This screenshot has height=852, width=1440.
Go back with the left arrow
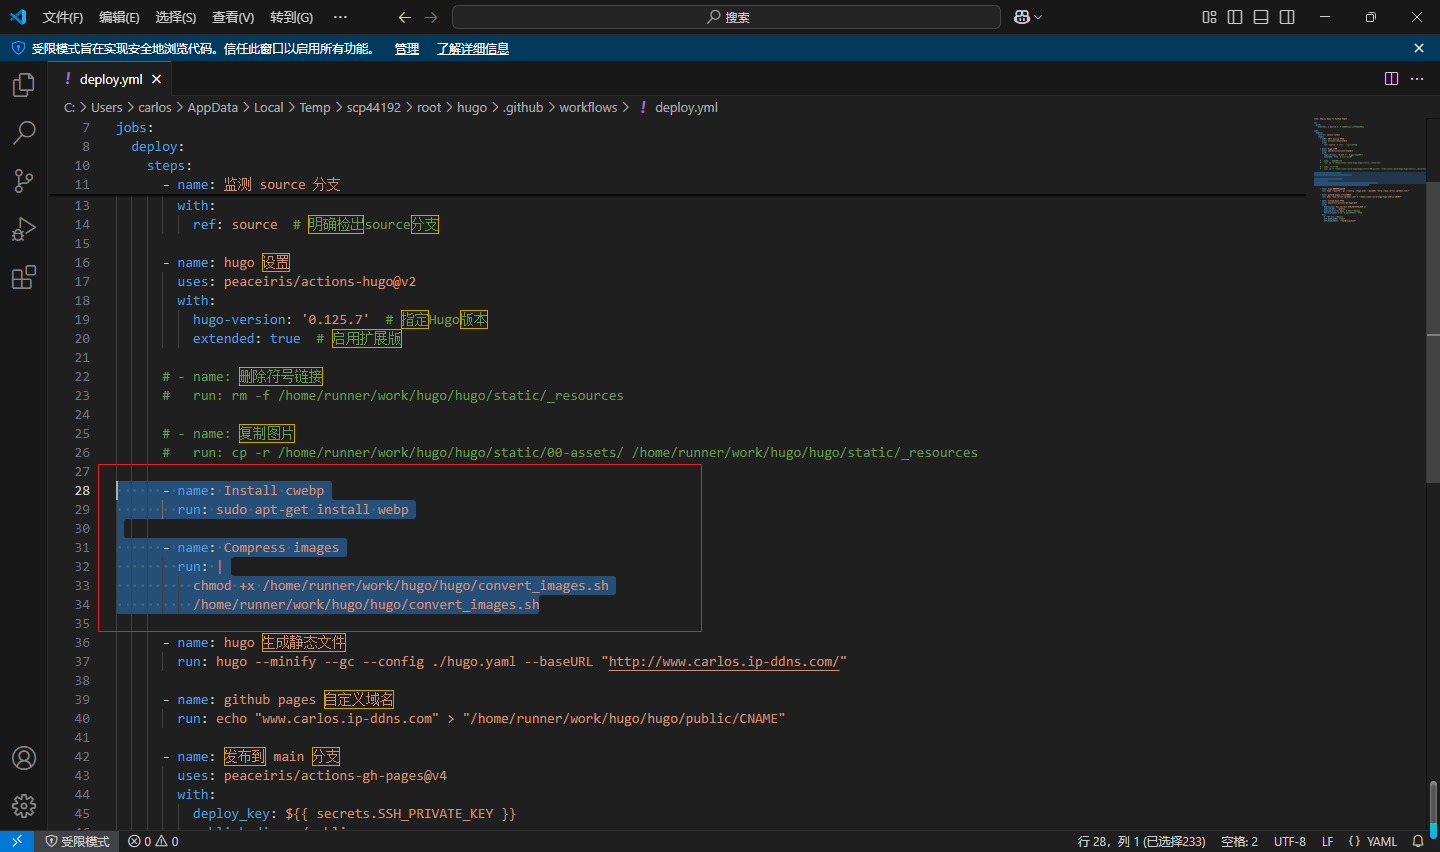pyautogui.click(x=405, y=17)
